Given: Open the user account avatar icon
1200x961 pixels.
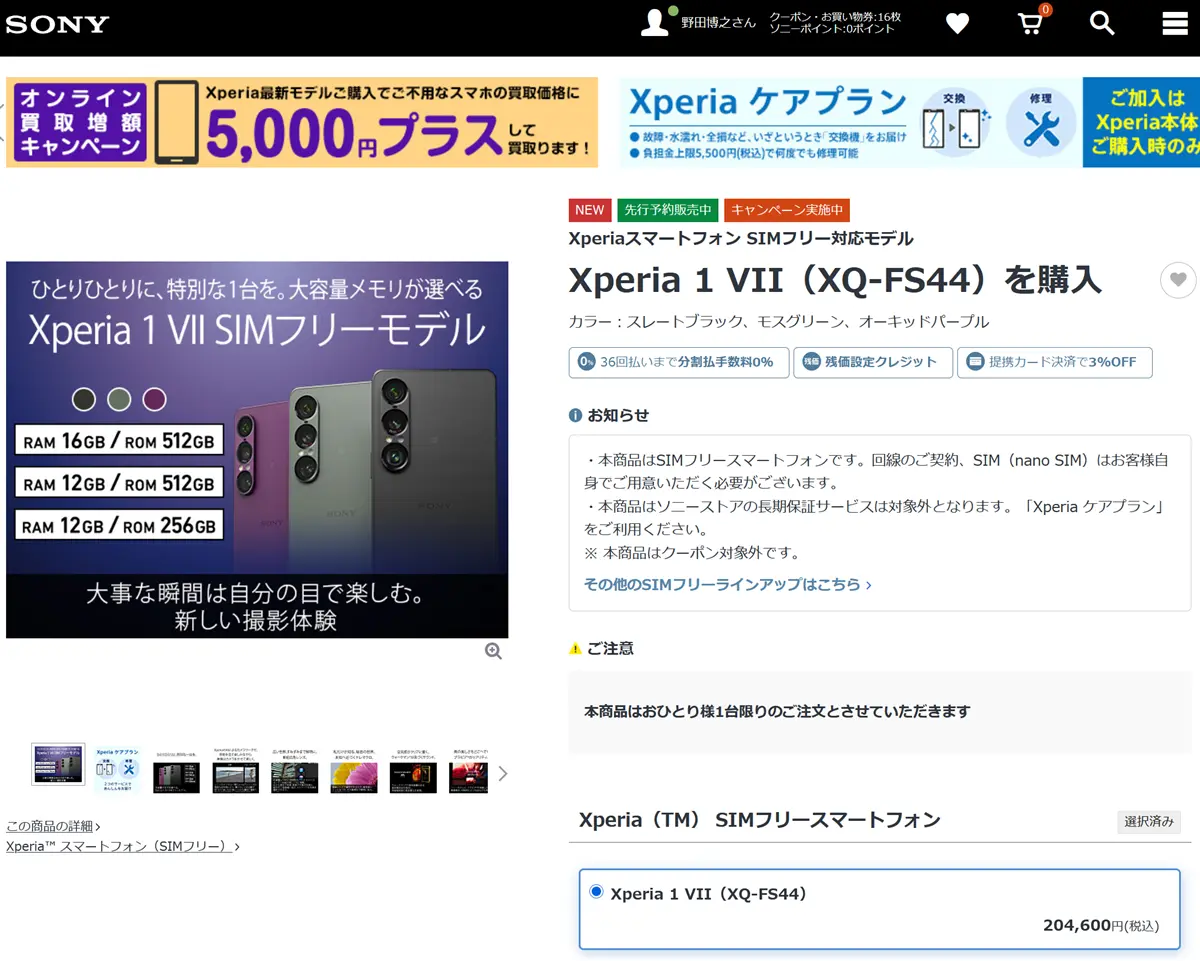Looking at the screenshot, I should (655, 22).
